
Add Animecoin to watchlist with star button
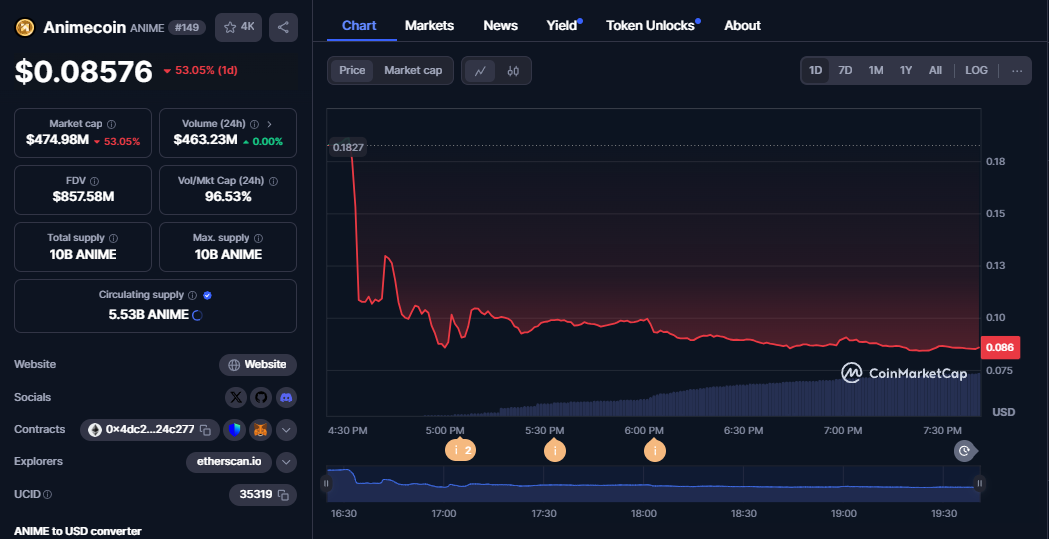[238, 28]
